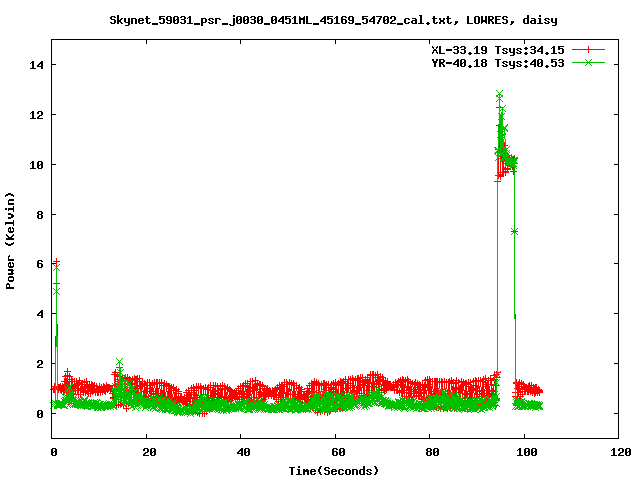
Task: Click y-axis tick label 2
Action: (40, 364)
